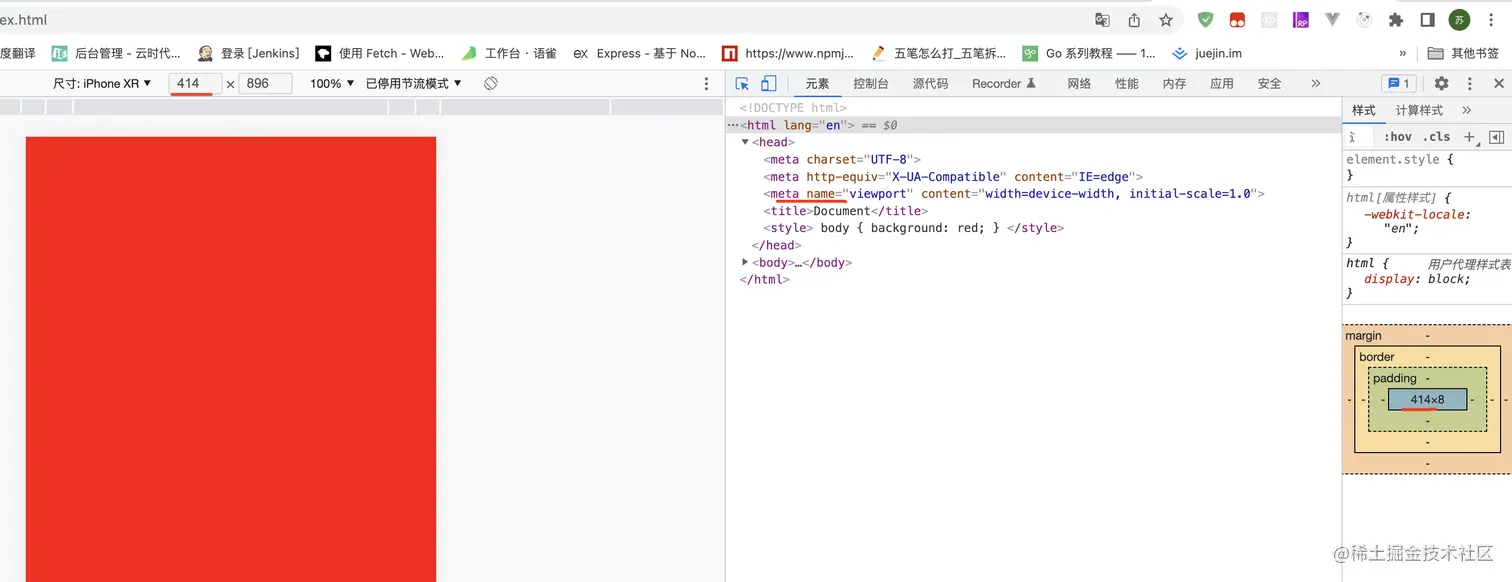
Task: Click the height field showing 896
Action: 265,84
